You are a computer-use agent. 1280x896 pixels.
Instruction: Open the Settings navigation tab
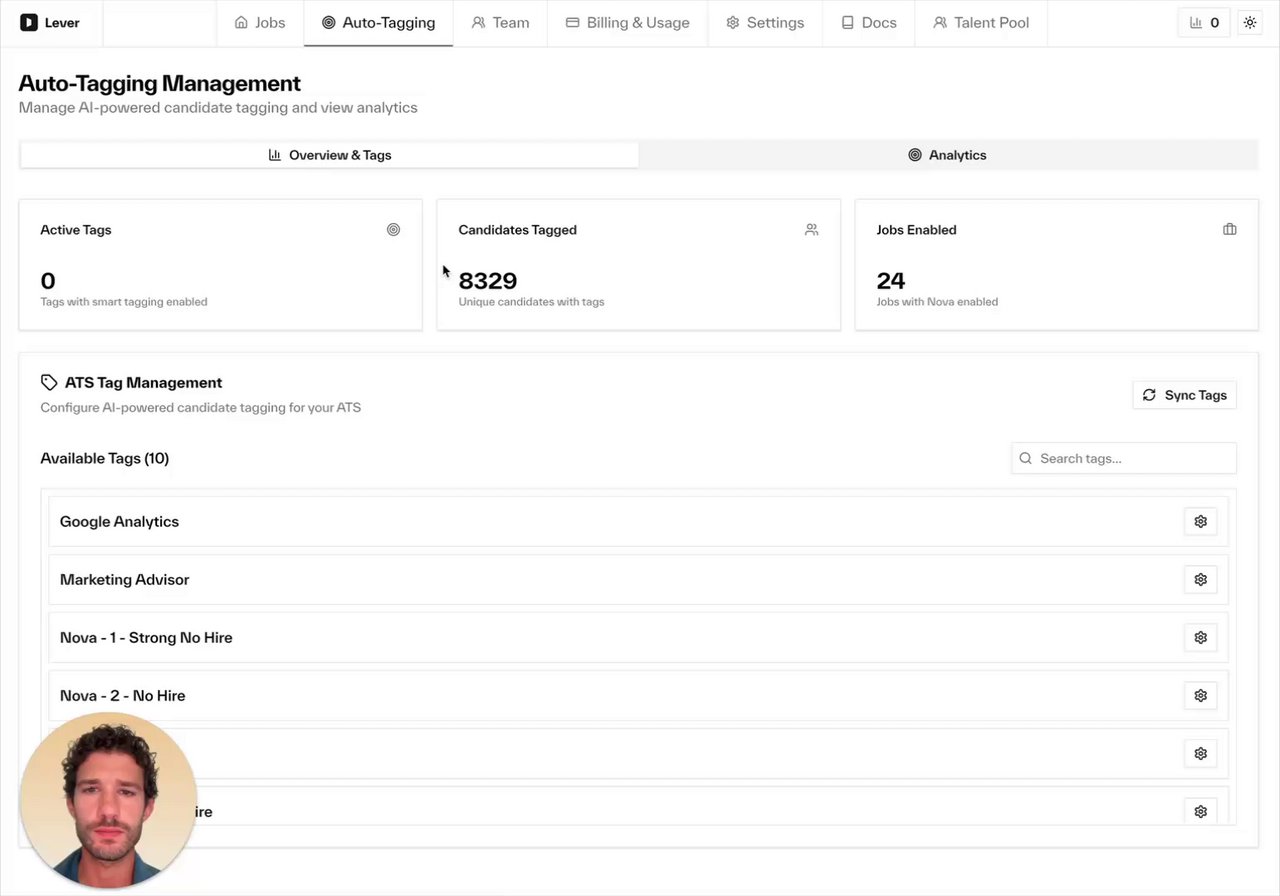[765, 22]
